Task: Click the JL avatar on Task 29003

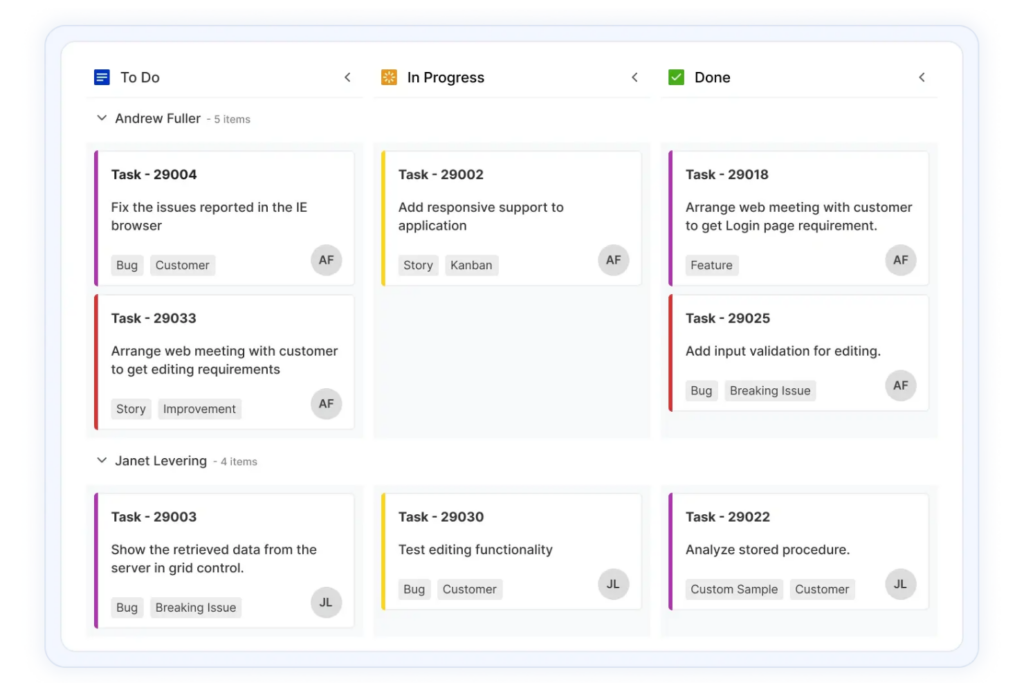Action: (x=326, y=602)
